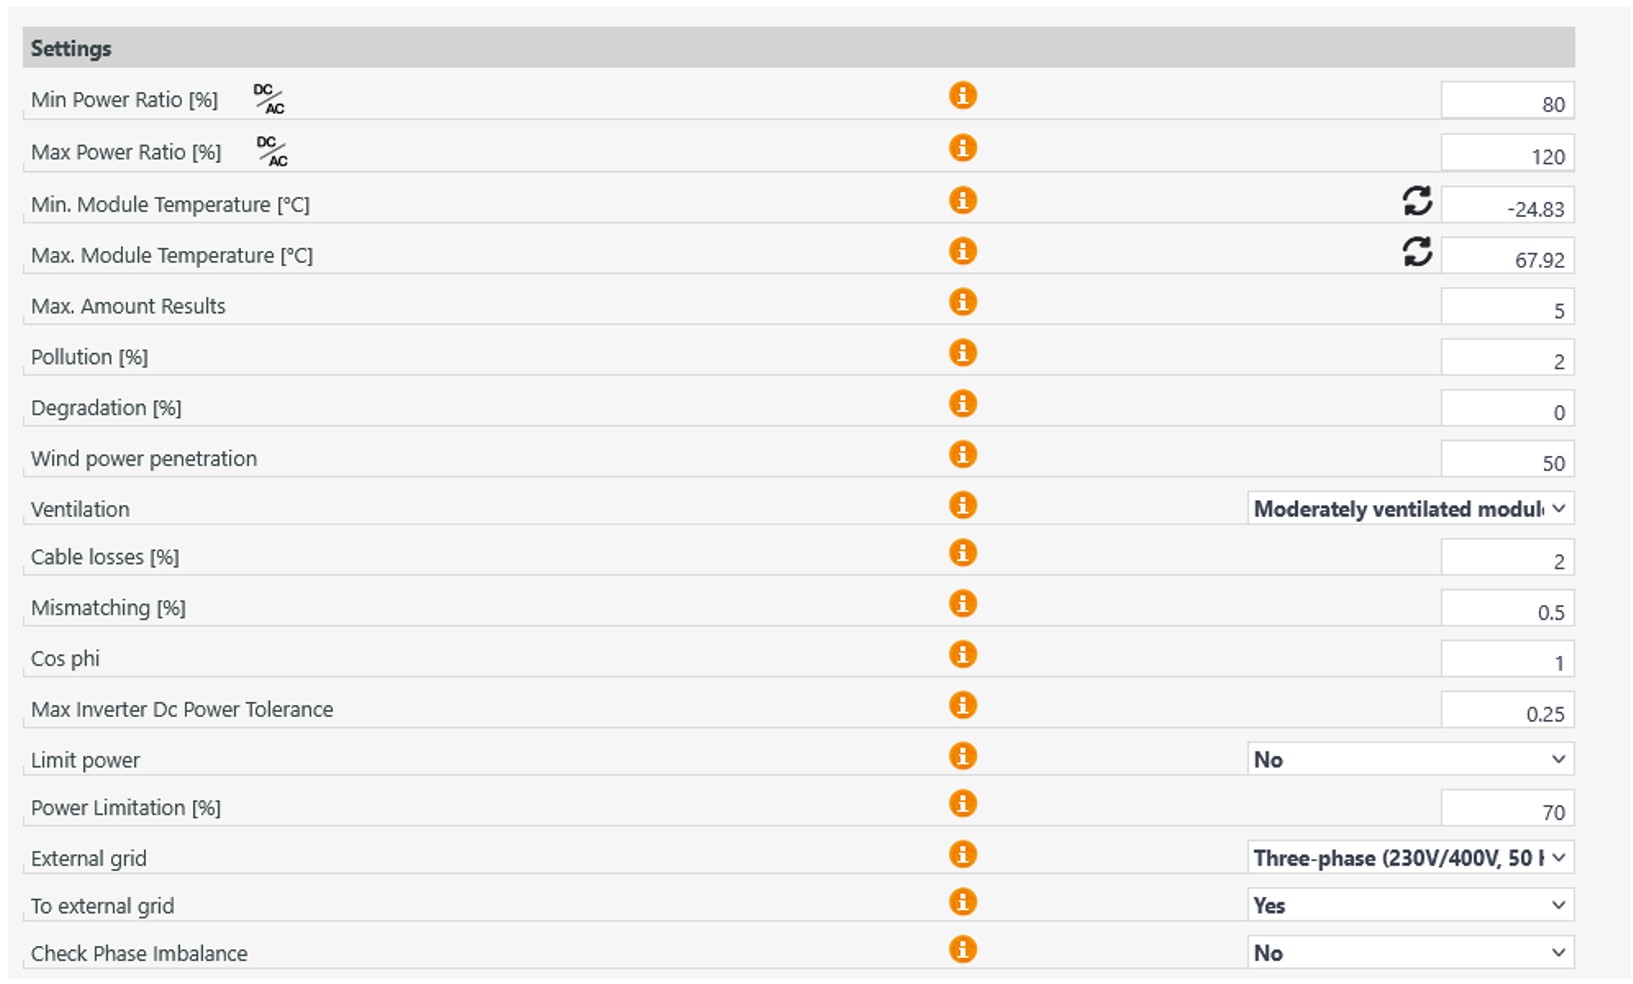Refresh the Max. Module Temperature value
This screenshot has width=1633, height=984.
click(1416, 252)
